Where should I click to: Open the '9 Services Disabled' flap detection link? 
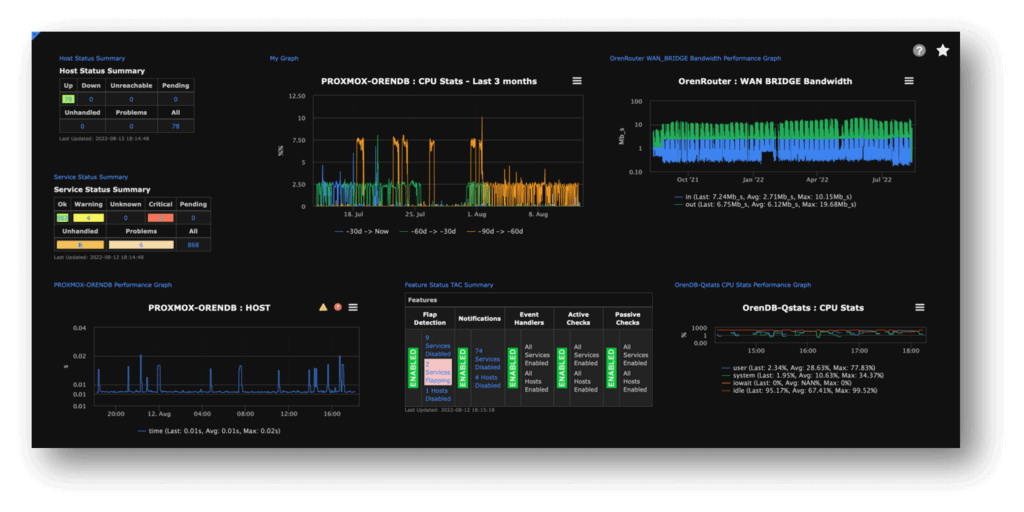click(x=438, y=345)
